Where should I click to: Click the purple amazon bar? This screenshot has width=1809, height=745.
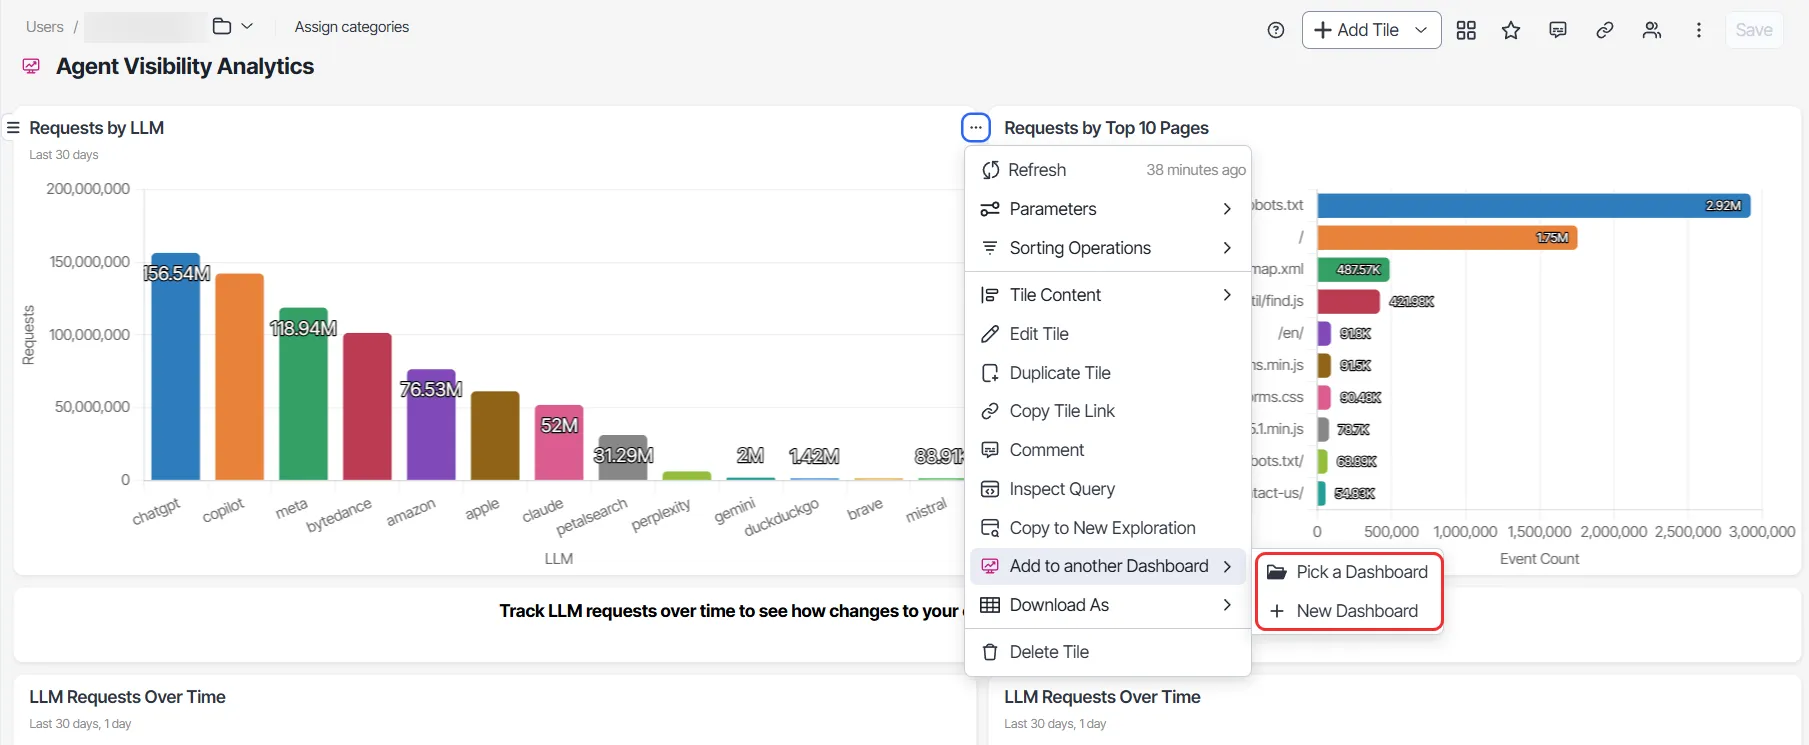click(x=431, y=424)
